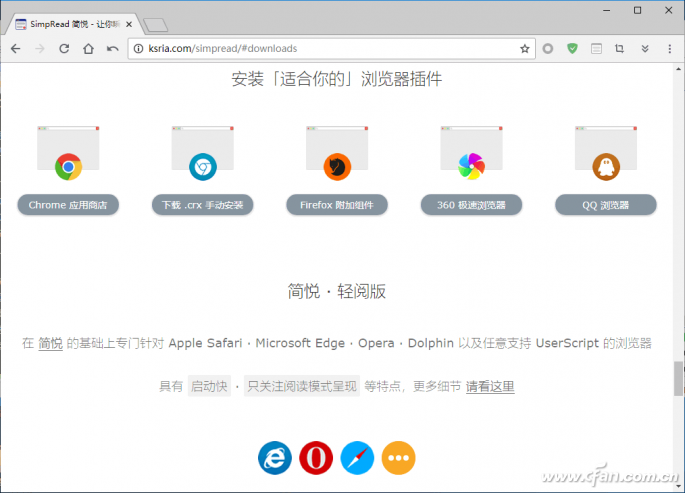Open the green shield extension

[572, 48]
